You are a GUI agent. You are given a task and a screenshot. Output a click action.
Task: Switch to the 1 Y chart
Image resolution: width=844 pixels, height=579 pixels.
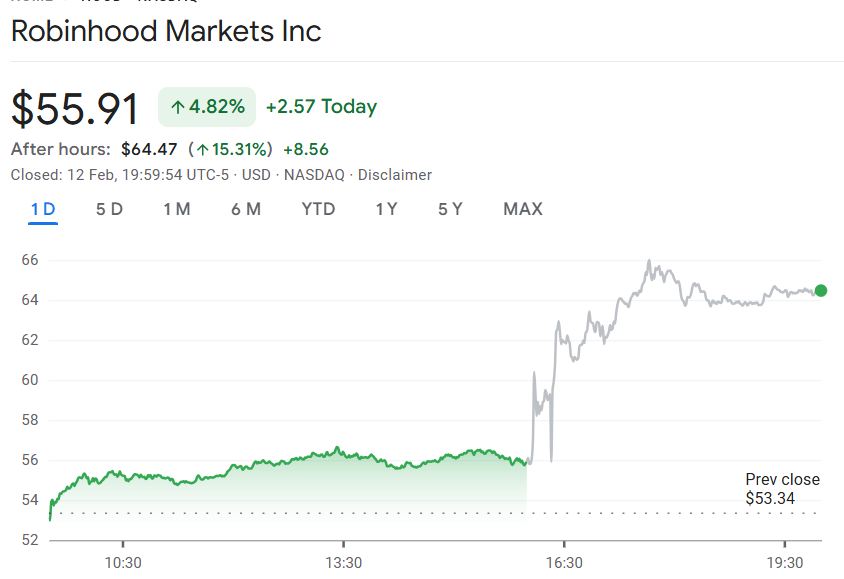(x=386, y=209)
